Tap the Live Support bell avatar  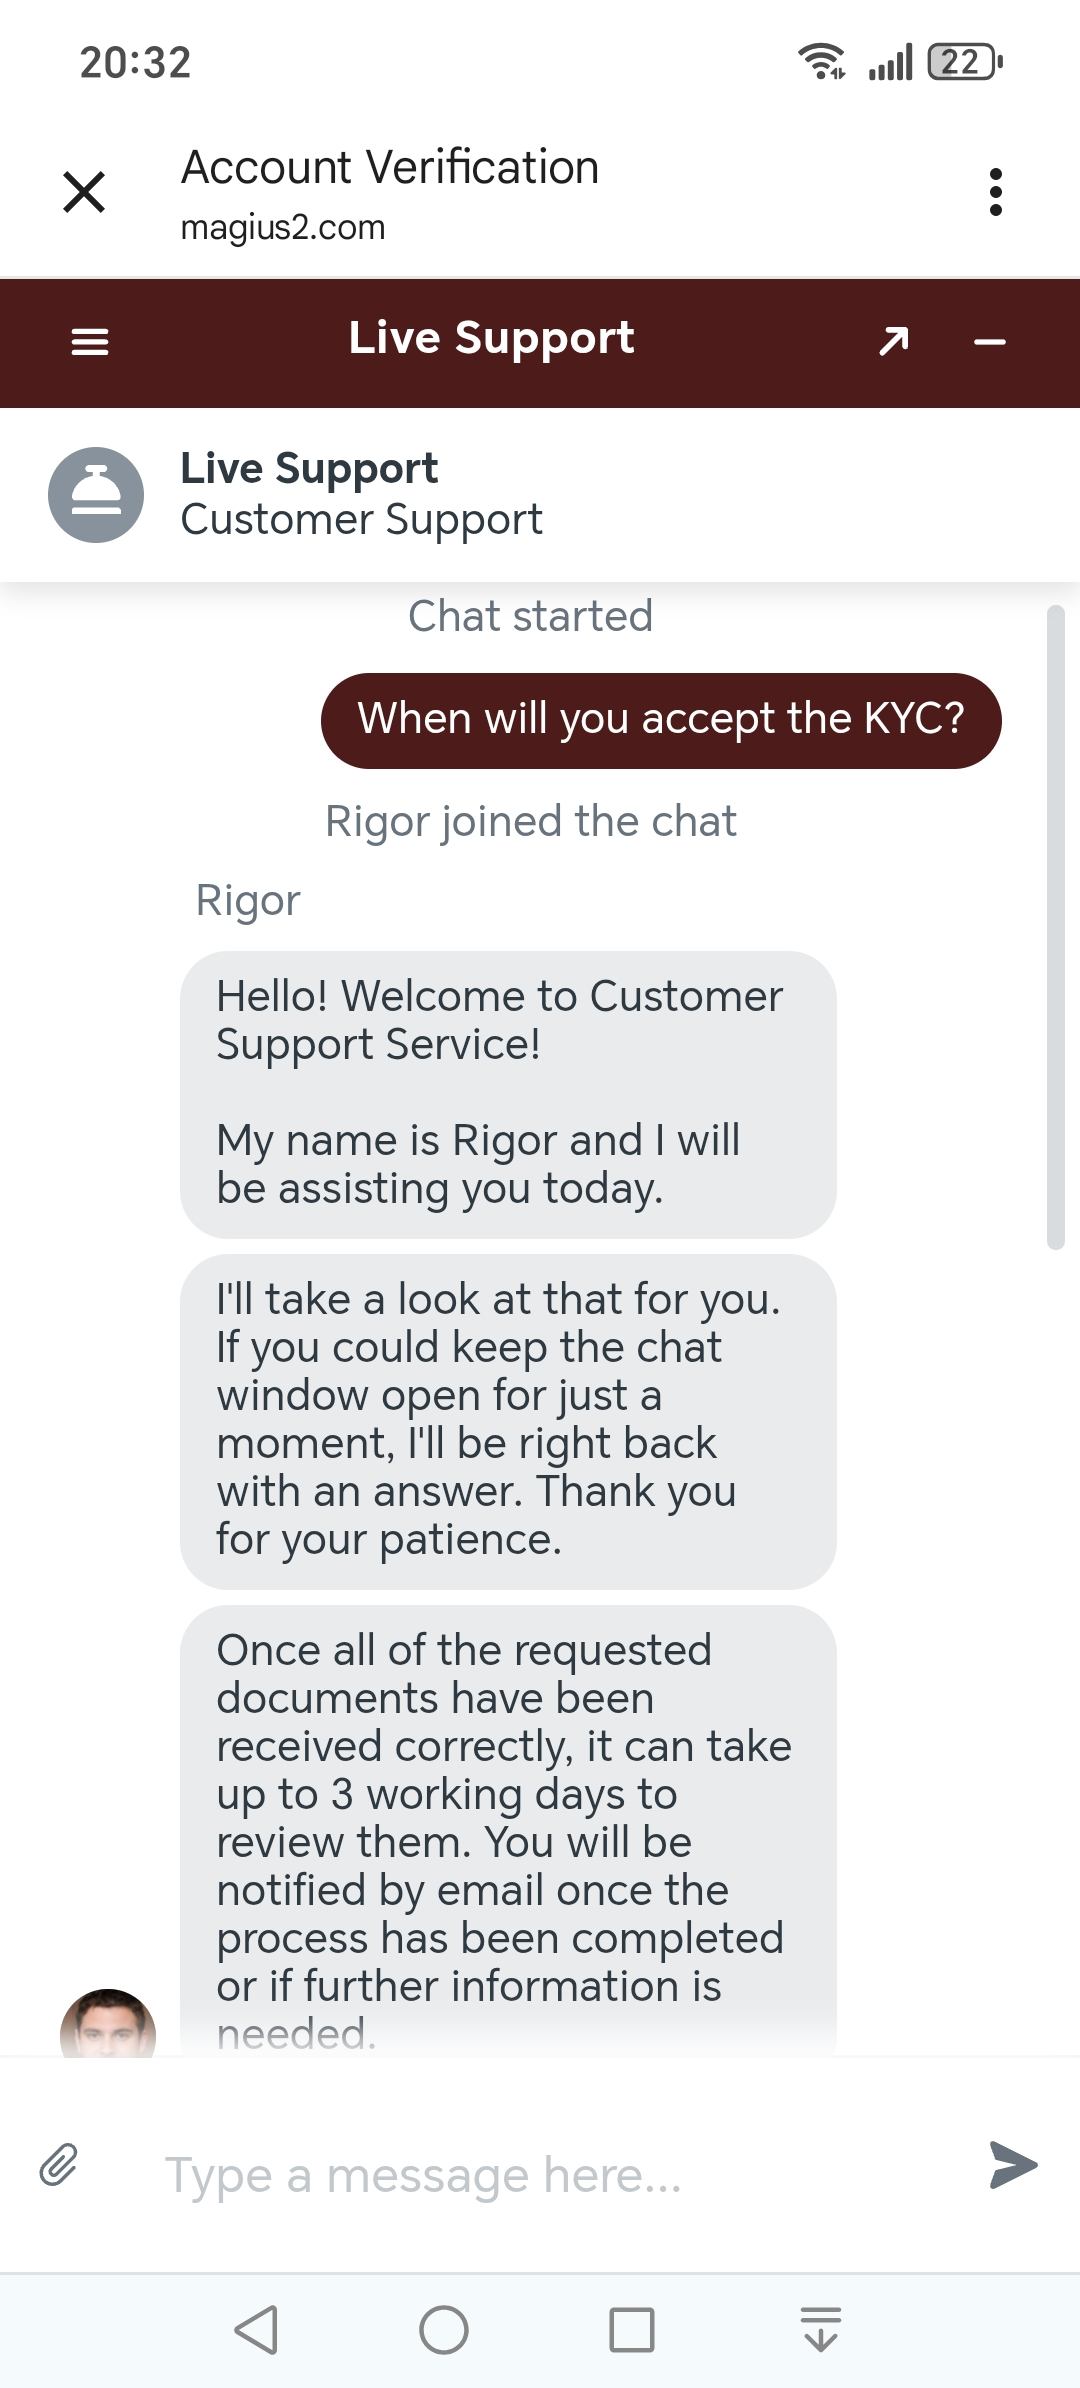tap(96, 495)
